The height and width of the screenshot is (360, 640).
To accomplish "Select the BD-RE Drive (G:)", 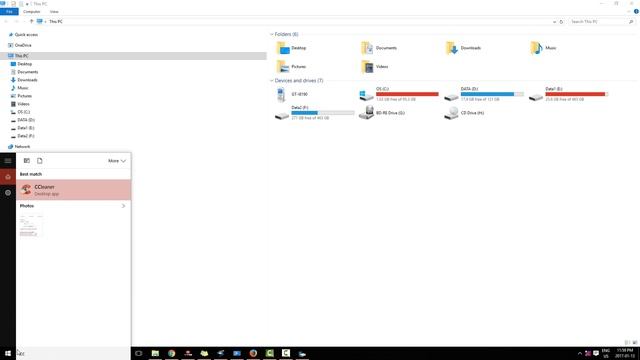I will (x=382, y=113).
